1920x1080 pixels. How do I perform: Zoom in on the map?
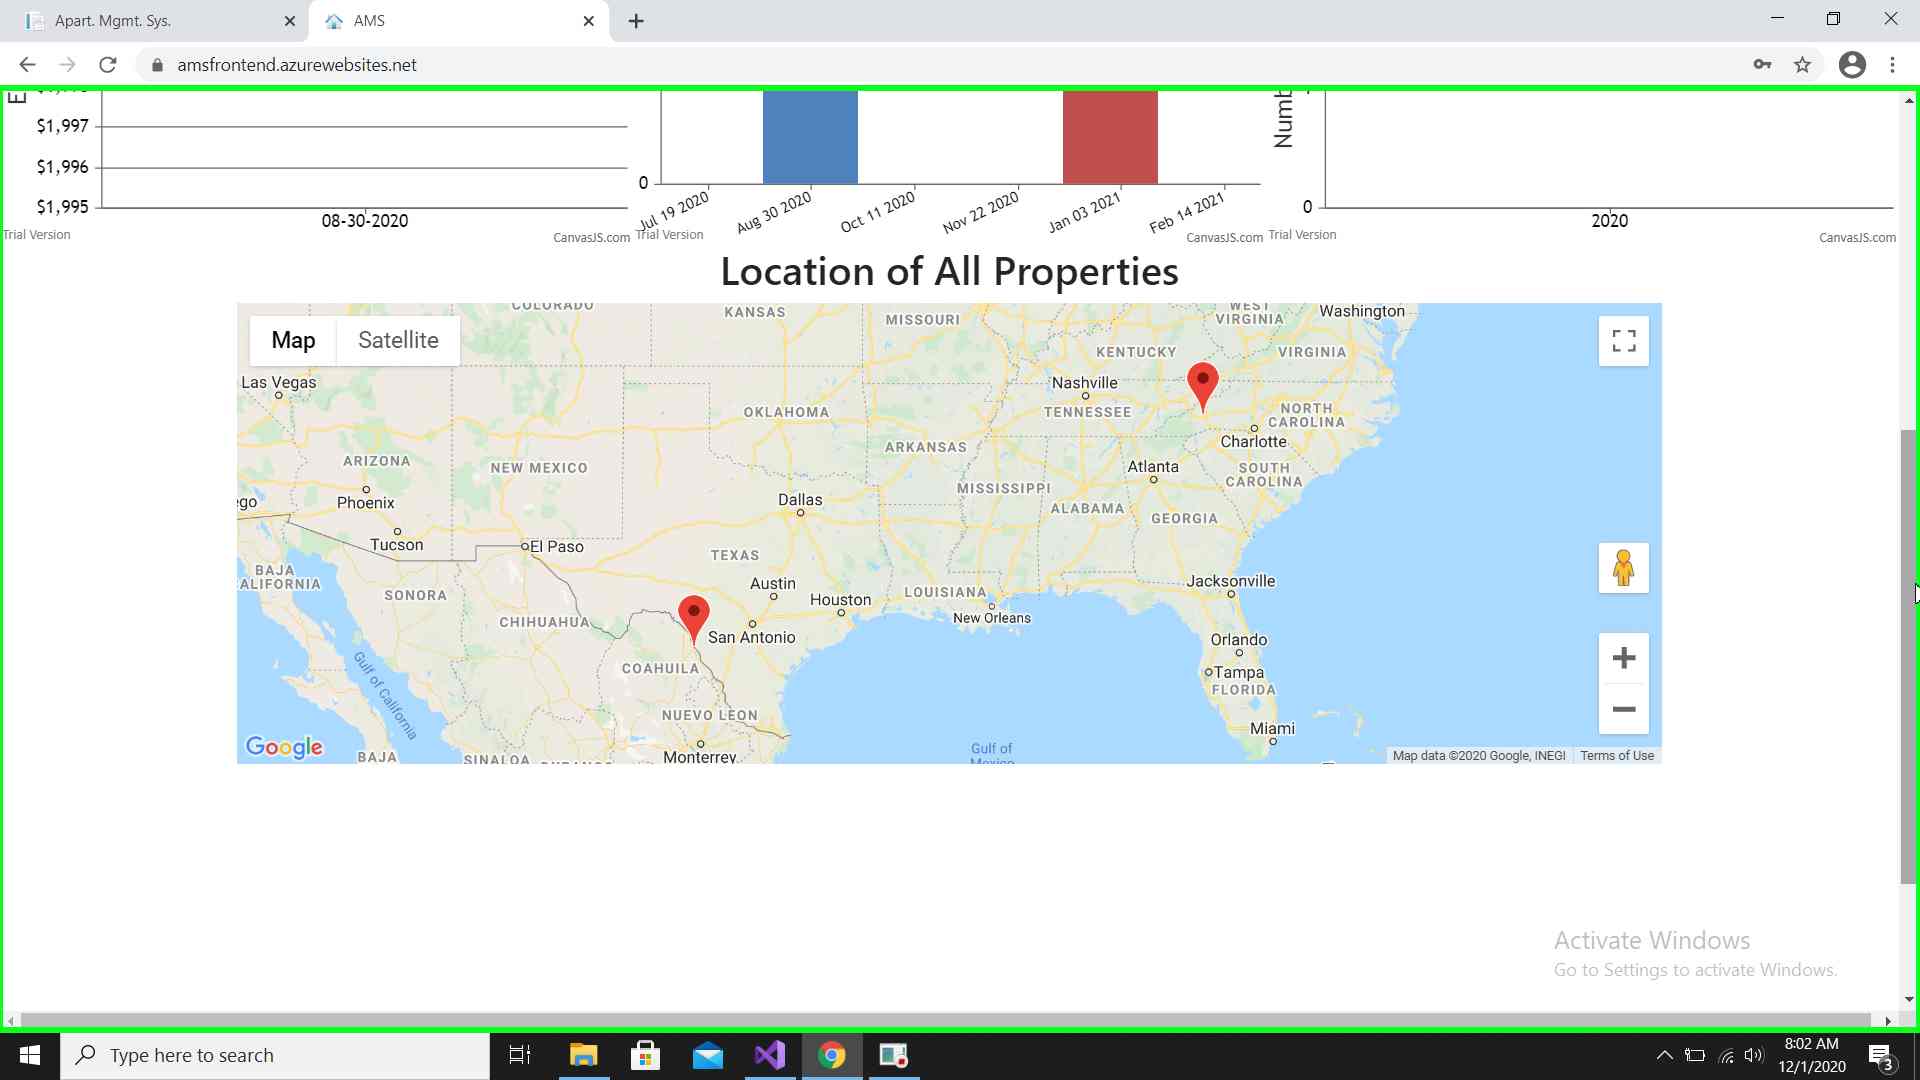click(1624, 658)
